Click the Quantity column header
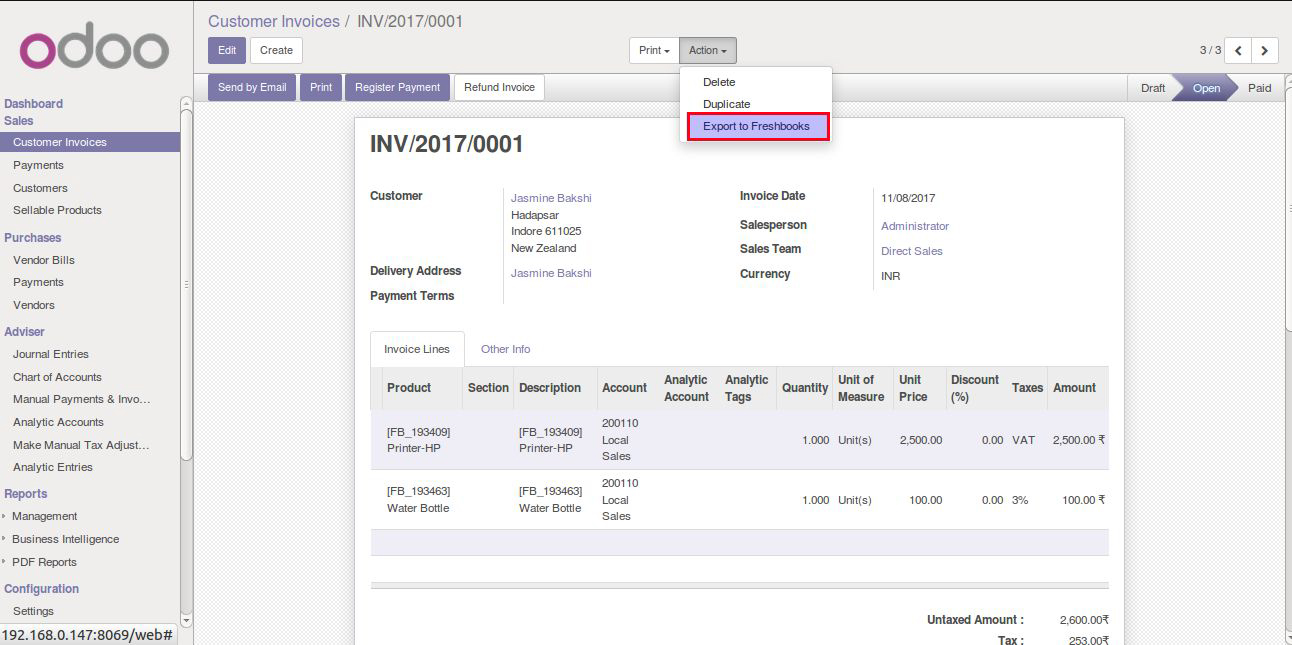Screen dimensions: 1292x645 pos(805,388)
